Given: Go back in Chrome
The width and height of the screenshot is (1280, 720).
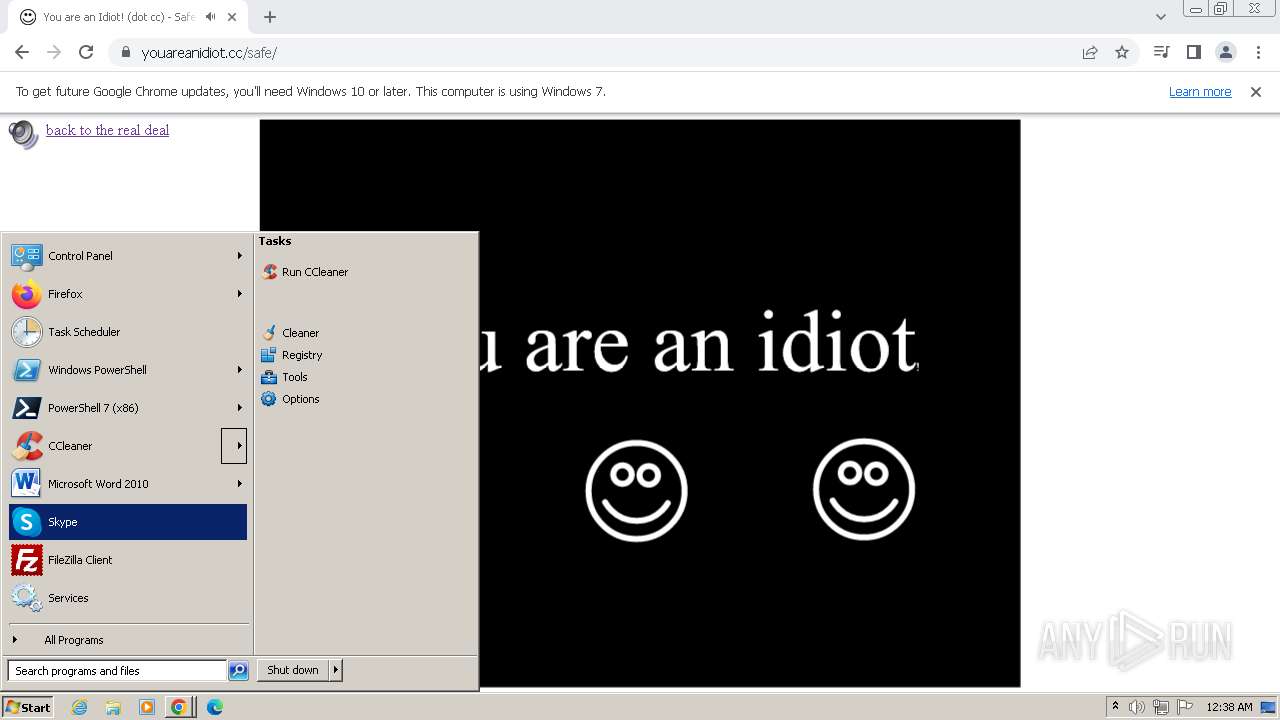Looking at the screenshot, I should click(x=22, y=52).
